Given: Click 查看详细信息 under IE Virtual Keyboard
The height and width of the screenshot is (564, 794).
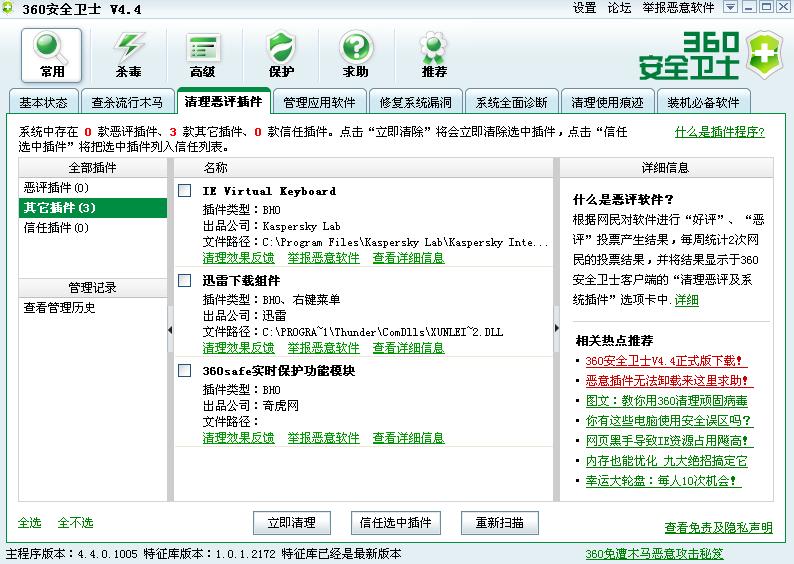Looking at the screenshot, I should click(409, 258).
